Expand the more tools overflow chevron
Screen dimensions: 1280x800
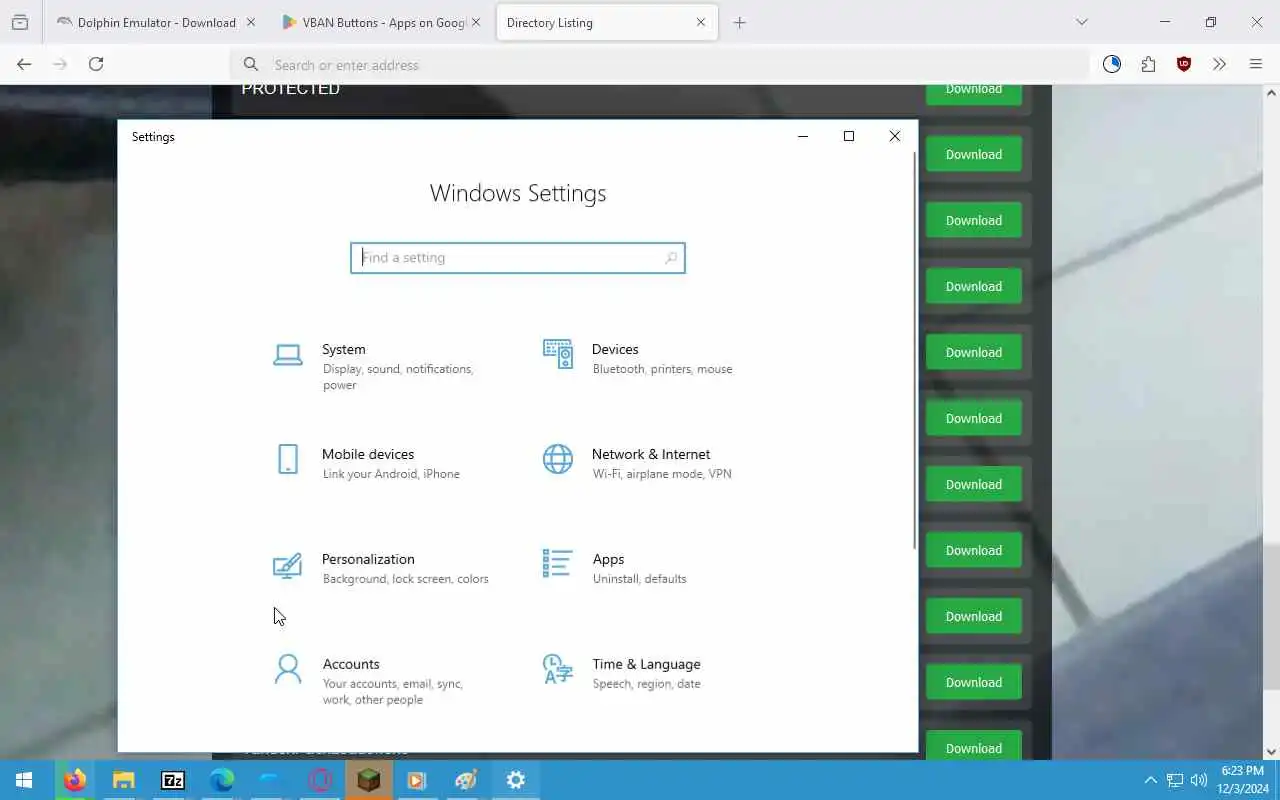pos(1220,64)
